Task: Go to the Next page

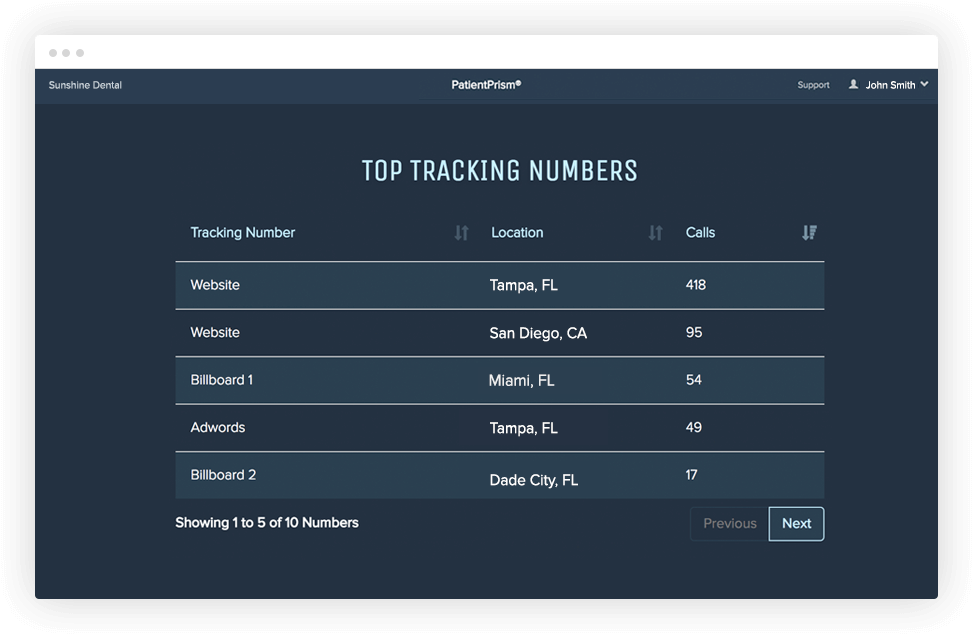Action: [796, 523]
